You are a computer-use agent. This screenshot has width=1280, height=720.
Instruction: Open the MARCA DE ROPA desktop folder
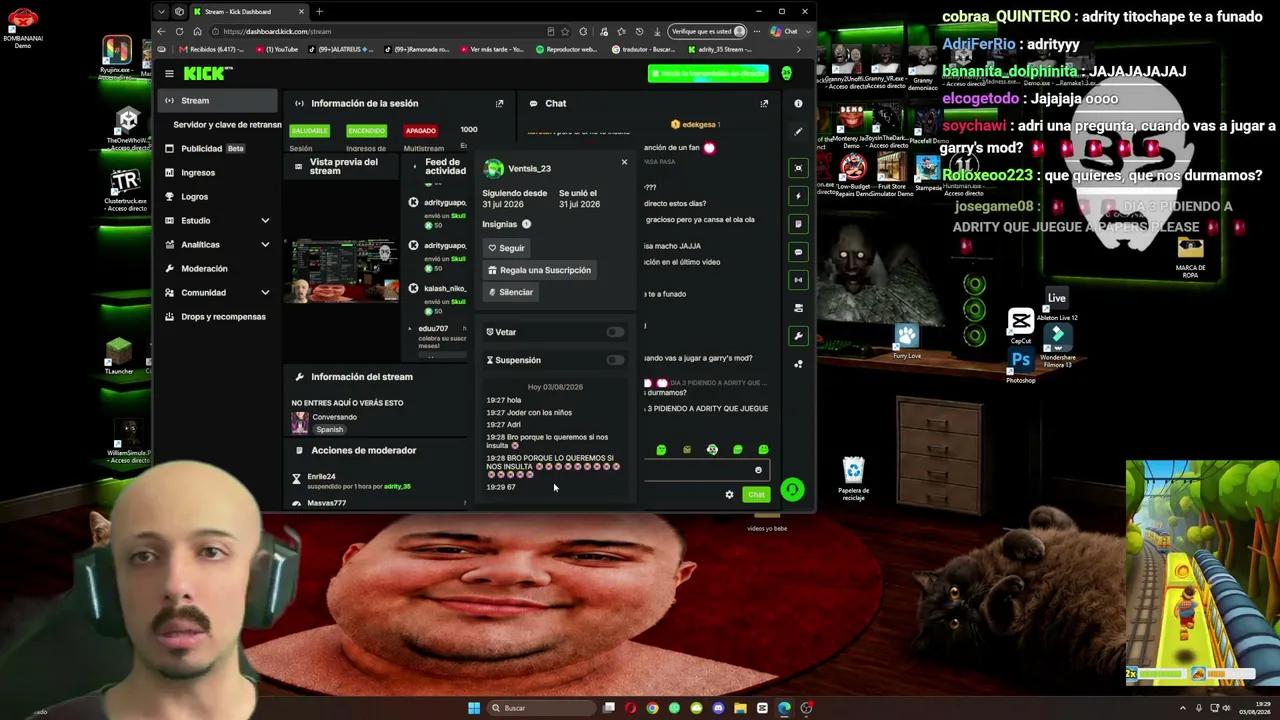pyautogui.click(x=1190, y=258)
